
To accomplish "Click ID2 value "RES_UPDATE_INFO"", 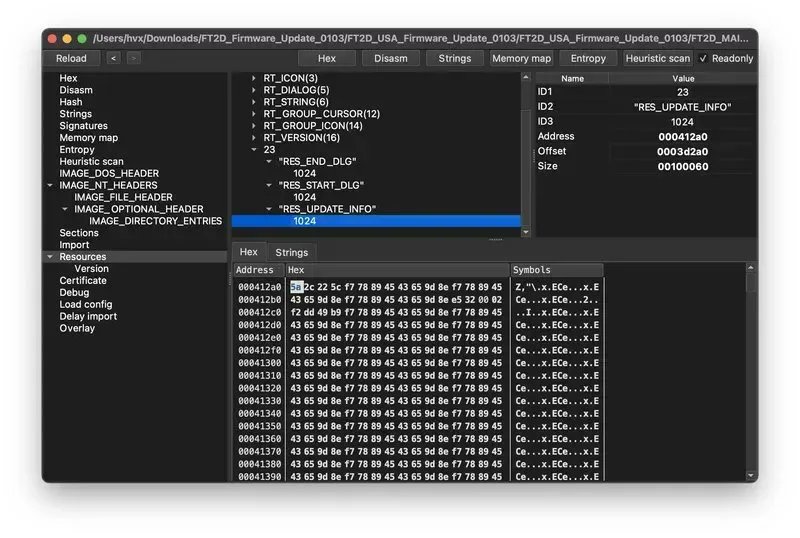I will (683, 107).
